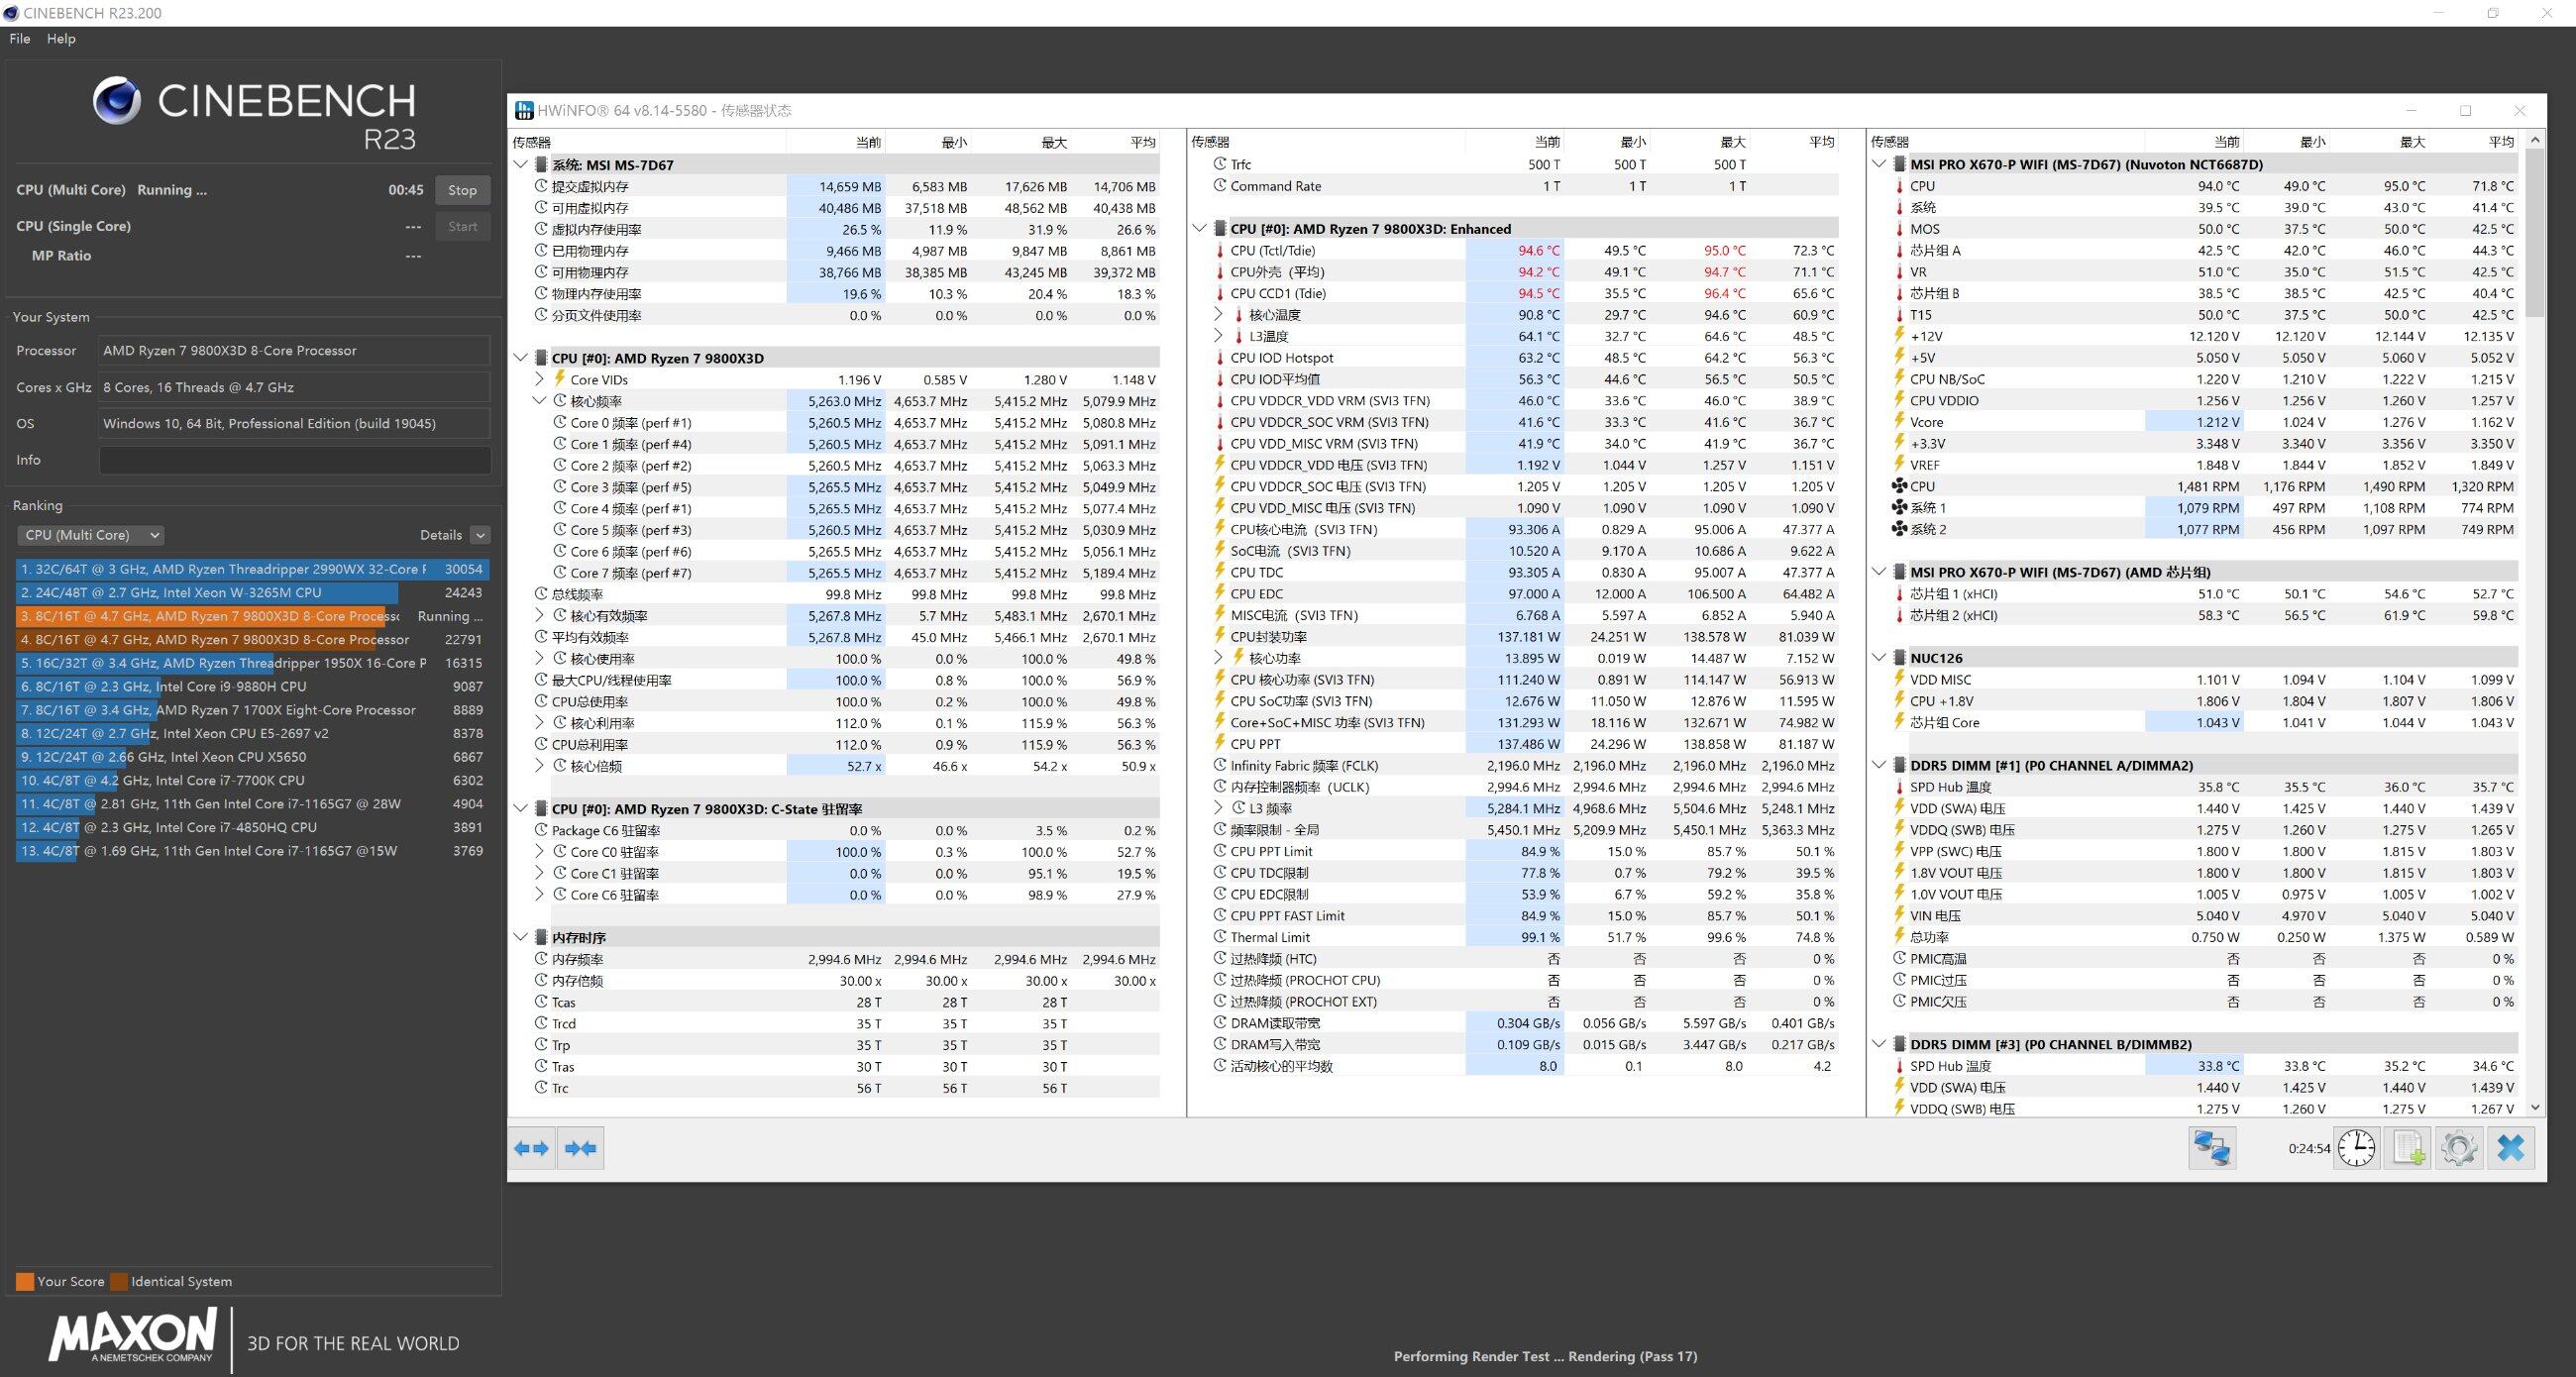Select ranking entry Intel Core i9-9880H CPU
The height and width of the screenshot is (1377, 2576).
tap(252, 686)
